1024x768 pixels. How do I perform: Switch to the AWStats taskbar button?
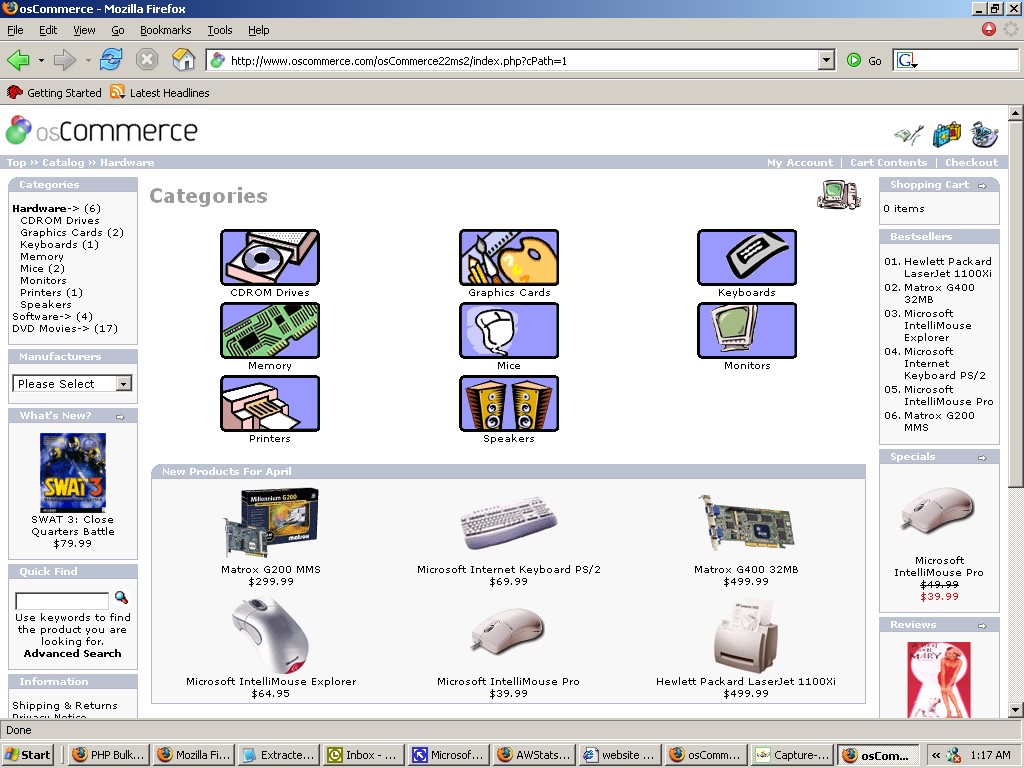pos(534,755)
